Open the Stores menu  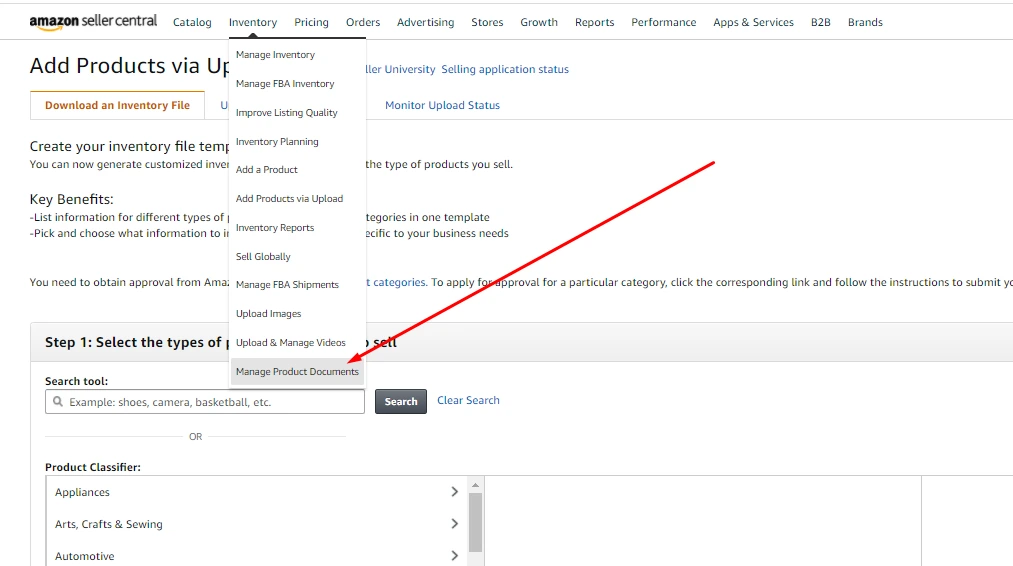pyautogui.click(x=487, y=22)
